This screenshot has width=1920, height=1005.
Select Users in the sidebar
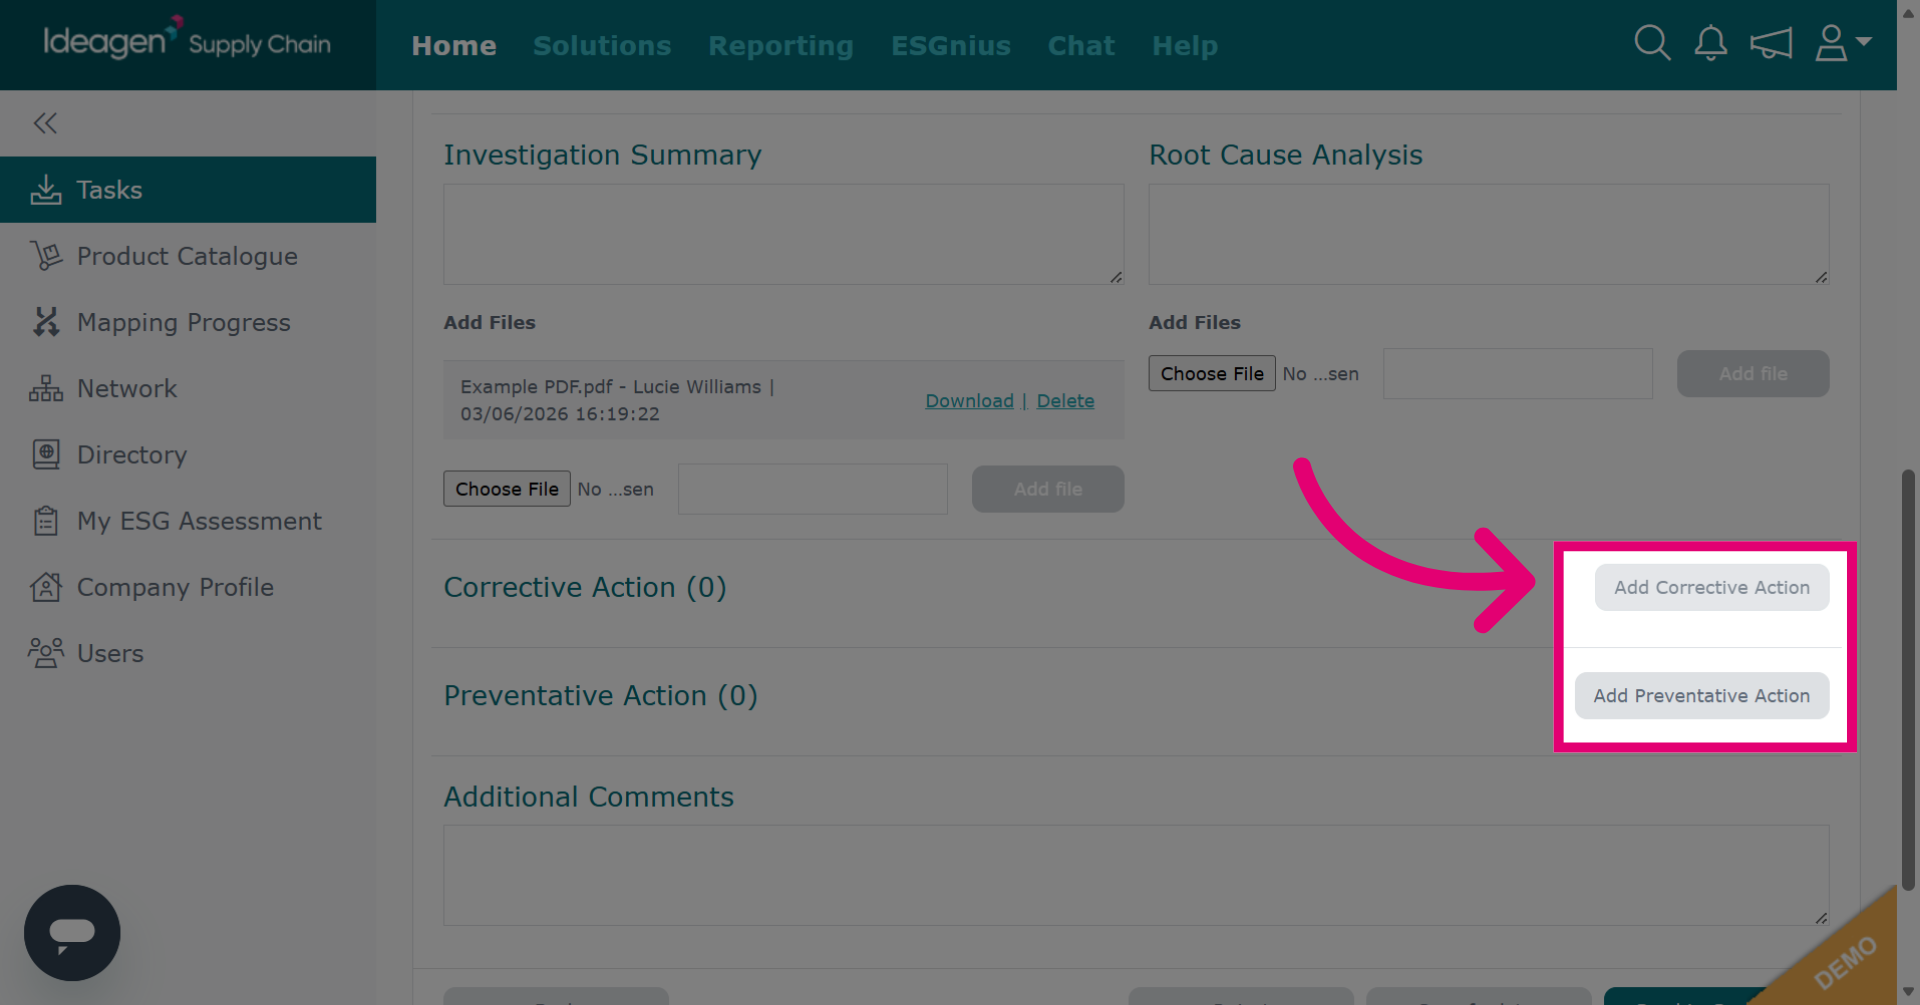tap(188, 653)
